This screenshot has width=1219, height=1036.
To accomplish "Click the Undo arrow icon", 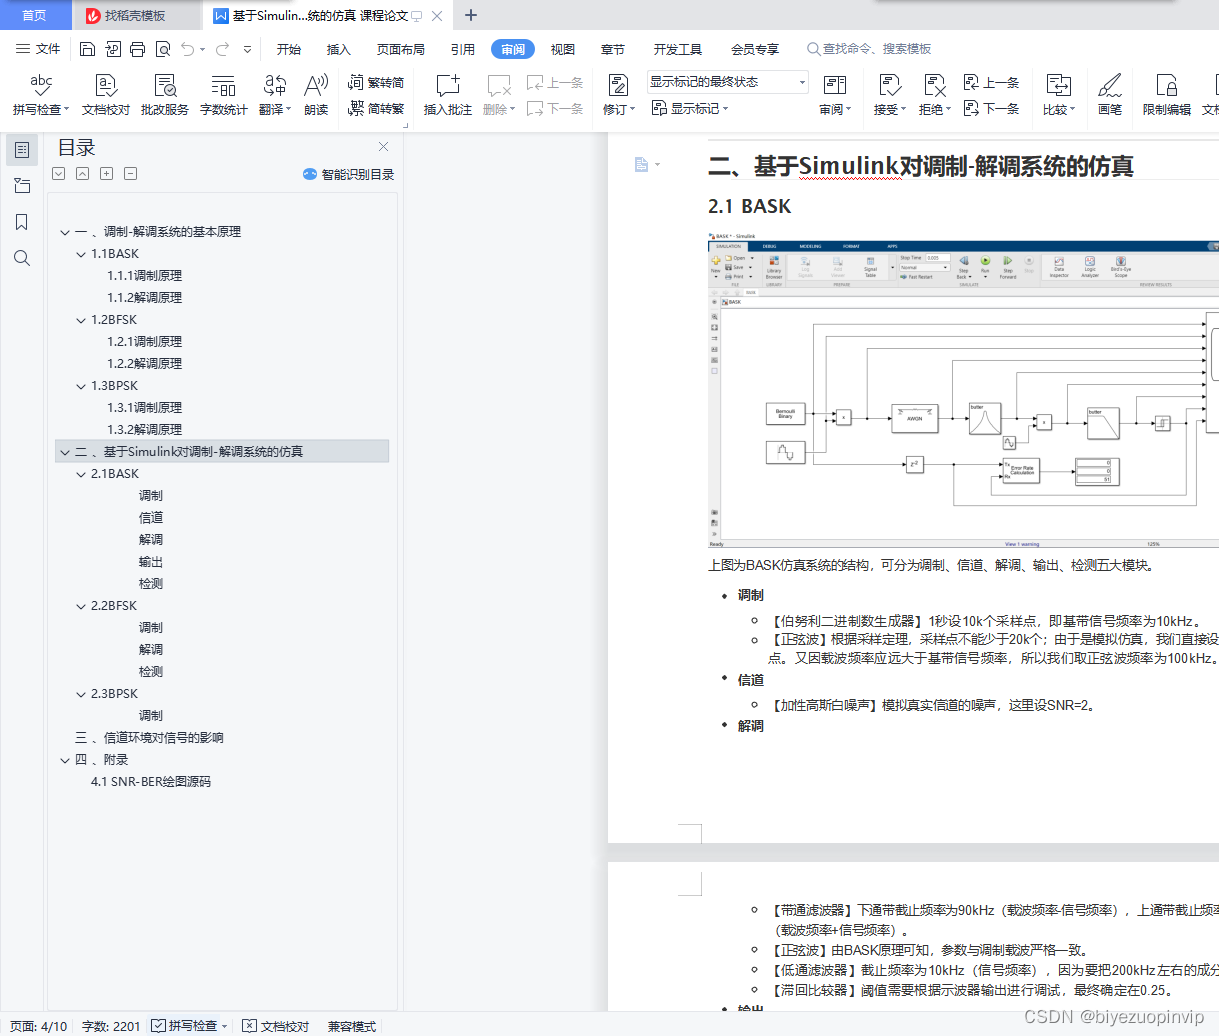I will click(187, 49).
